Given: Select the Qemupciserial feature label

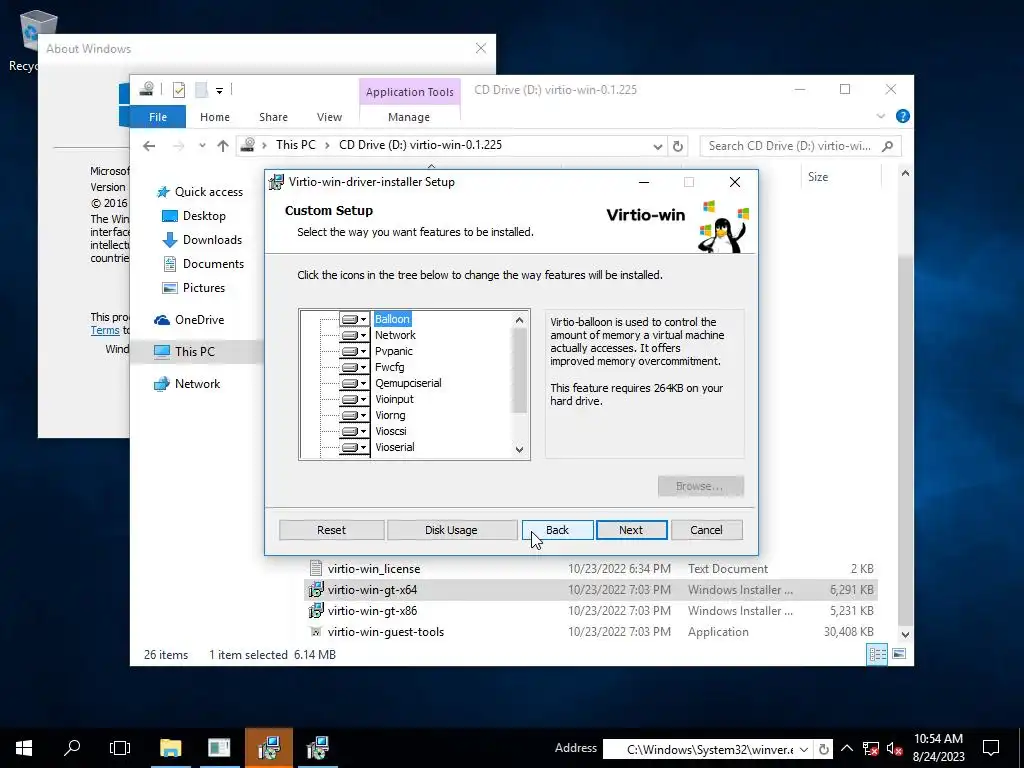Looking at the screenshot, I should pyautogui.click(x=408, y=383).
